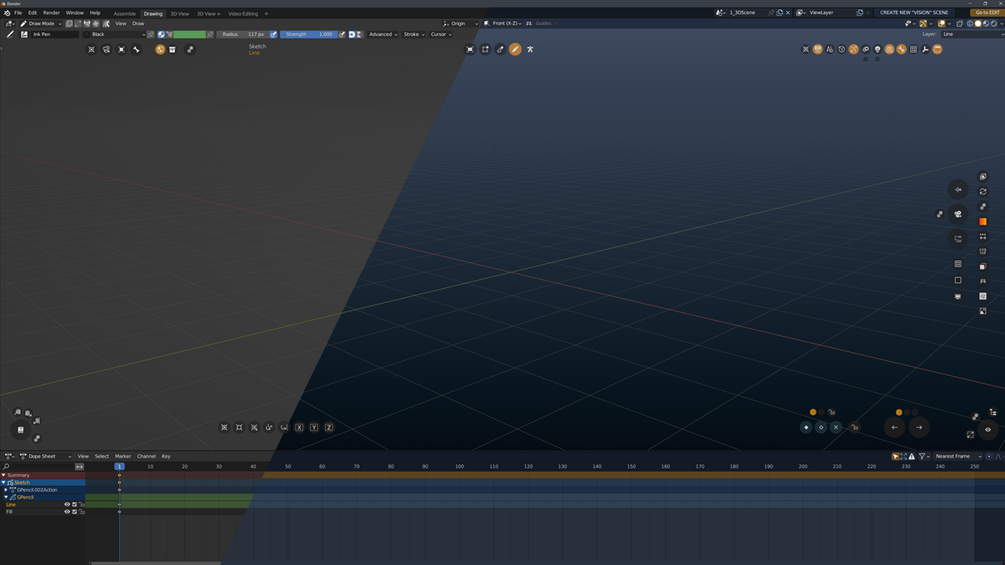1005x565 pixels.
Task: Click the Y axis button at viewport bottom
Action: point(314,427)
